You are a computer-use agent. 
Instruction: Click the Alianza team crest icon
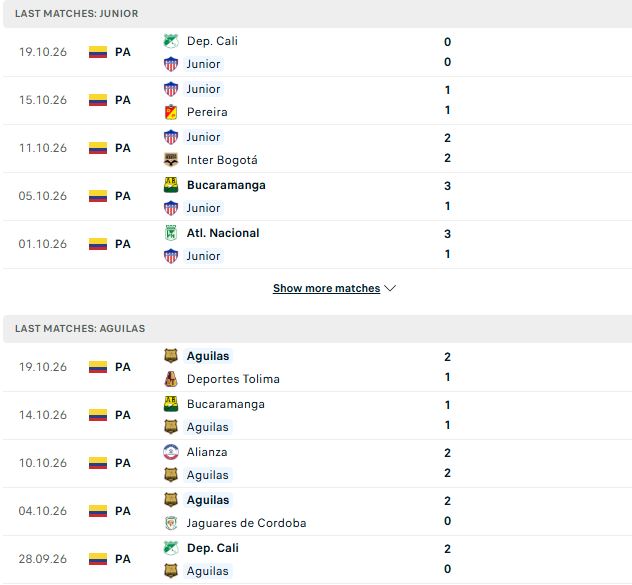pos(171,452)
